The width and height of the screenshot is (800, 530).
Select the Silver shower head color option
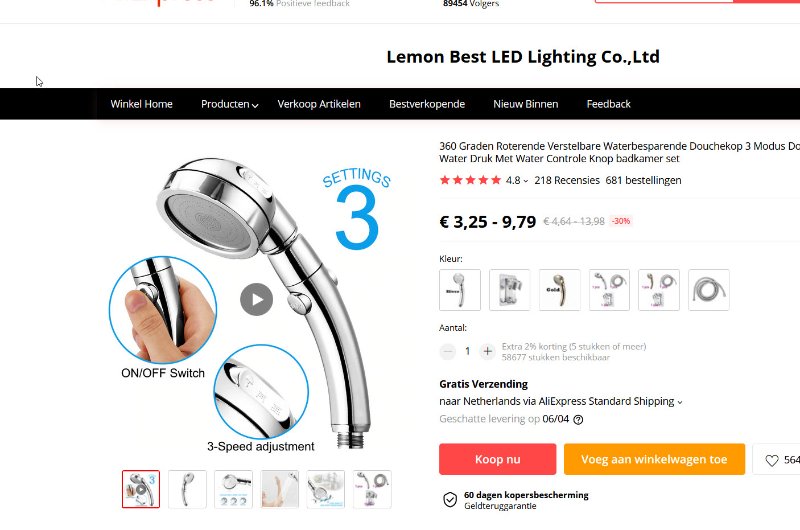pos(460,290)
